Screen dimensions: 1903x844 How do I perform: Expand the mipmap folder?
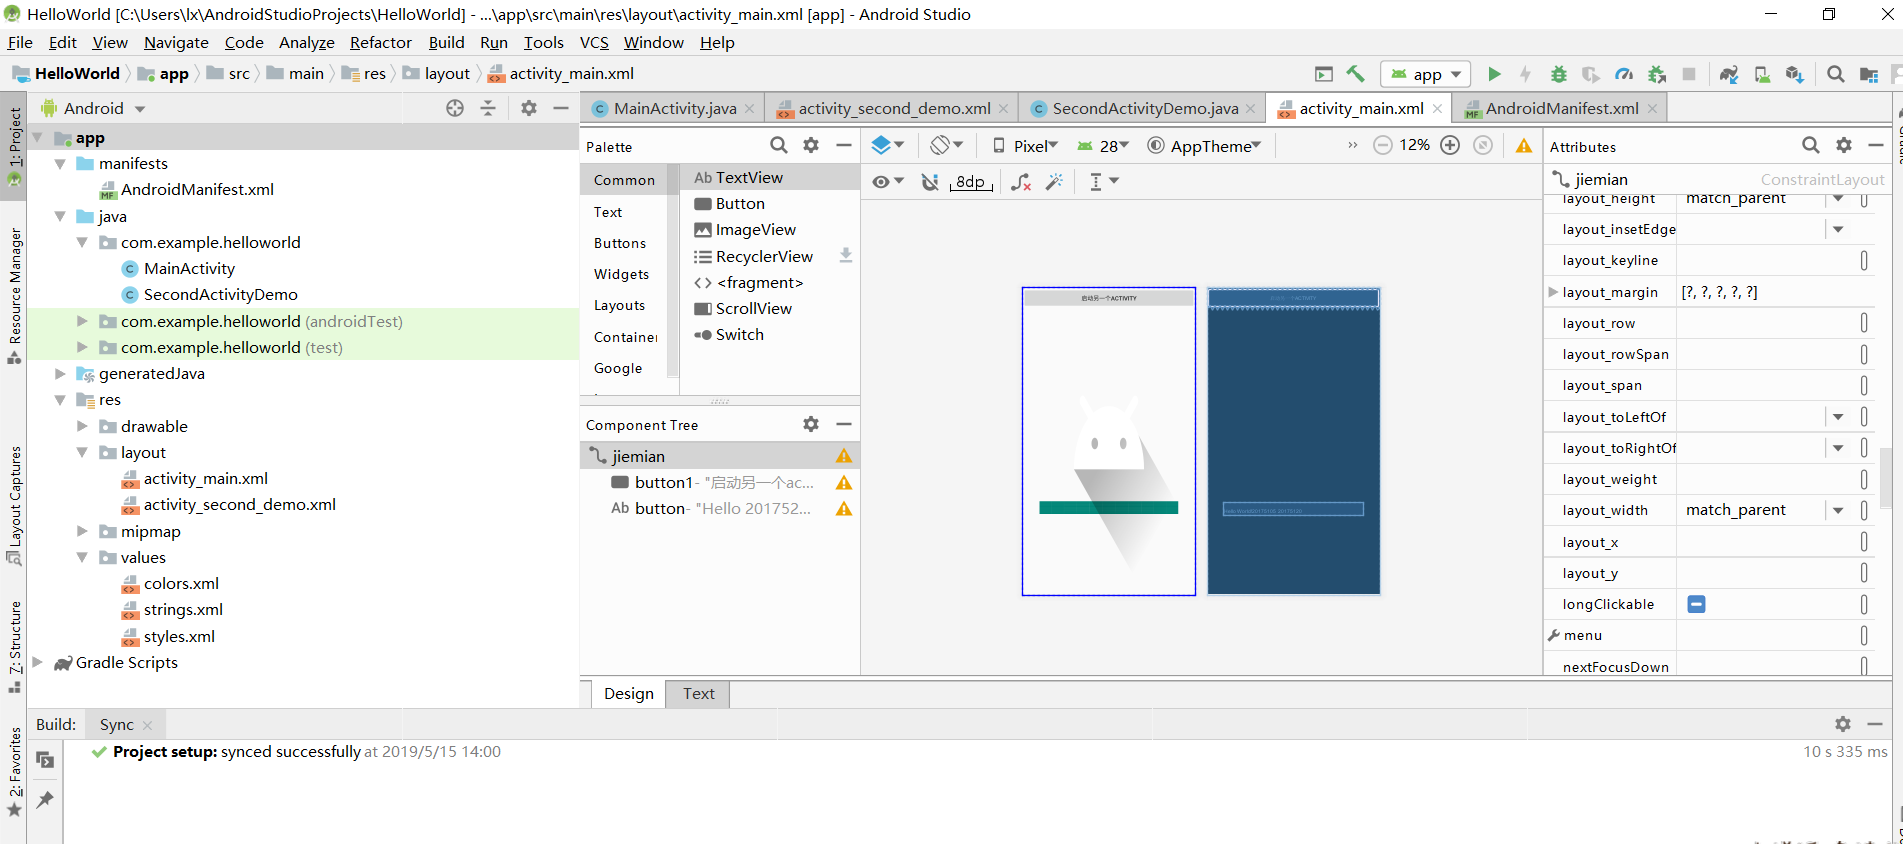click(x=83, y=531)
